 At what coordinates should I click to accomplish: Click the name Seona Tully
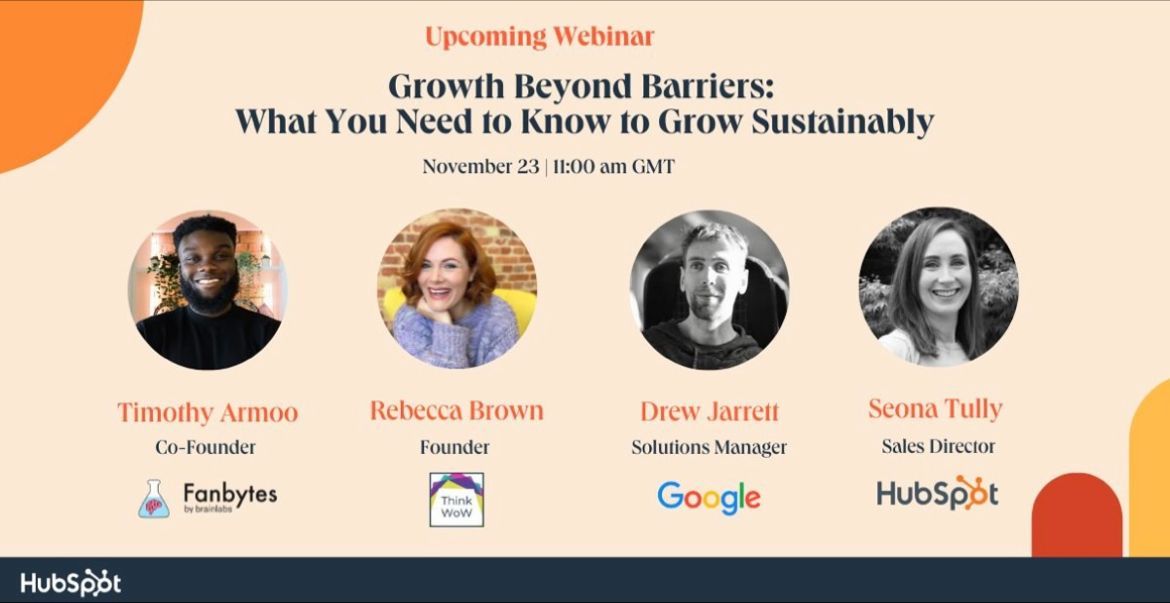(x=935, y=409)
